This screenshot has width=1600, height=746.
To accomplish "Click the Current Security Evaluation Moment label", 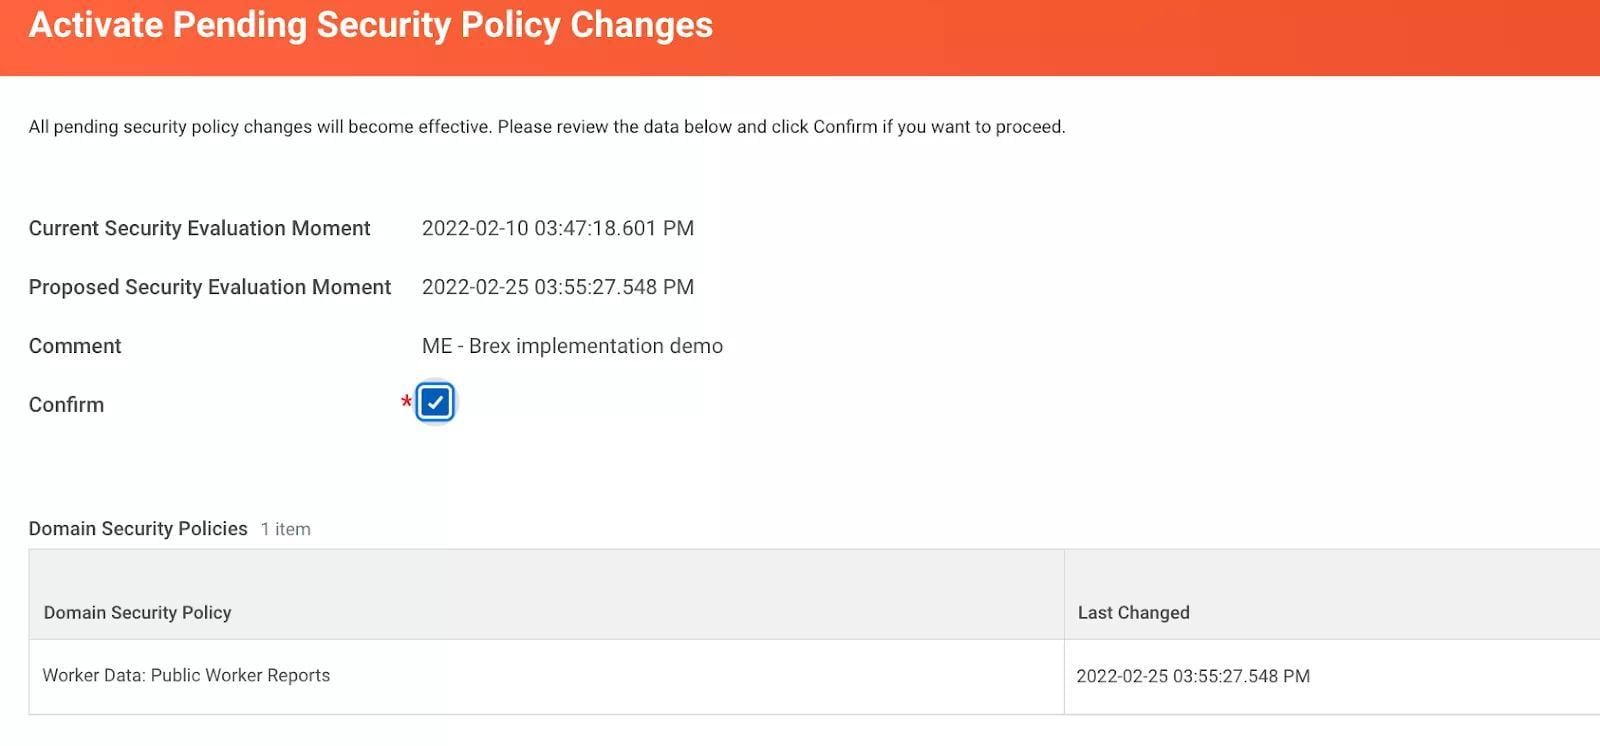I will pos(199,229).
